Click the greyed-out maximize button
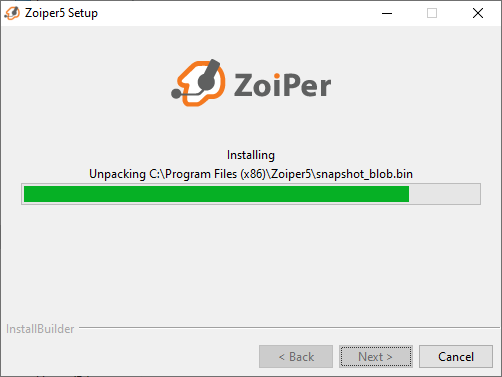 [x=432, y=13]
